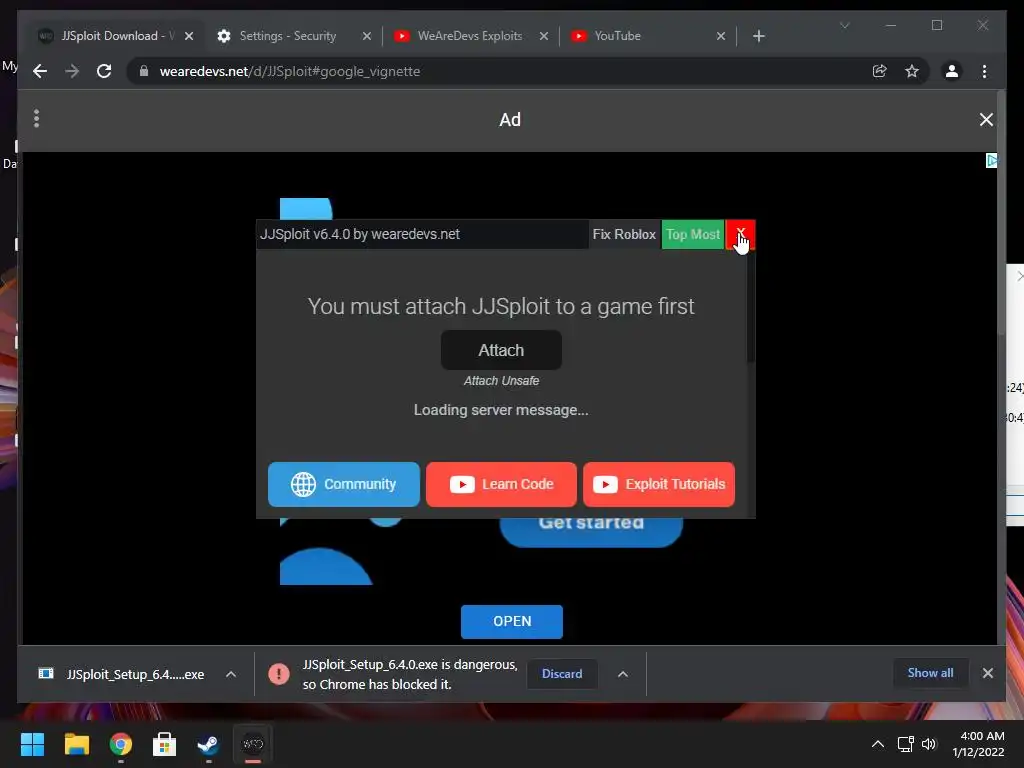The image size is (1024, 768).
Task: Open File Explorer from taskbar
Action: tap(76, 744)
